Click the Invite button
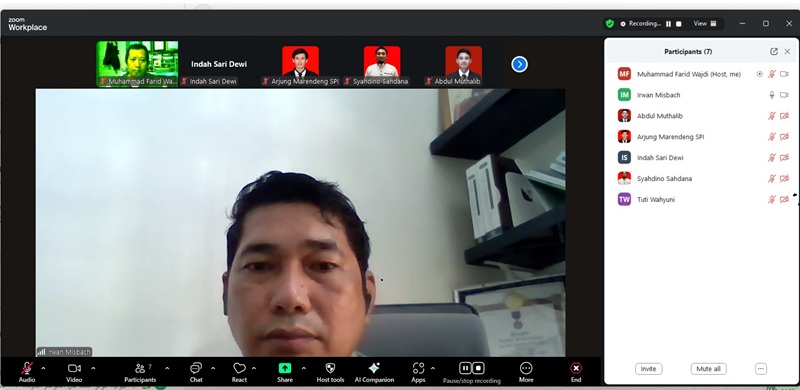The image size is (800, 390). (648, 369)
